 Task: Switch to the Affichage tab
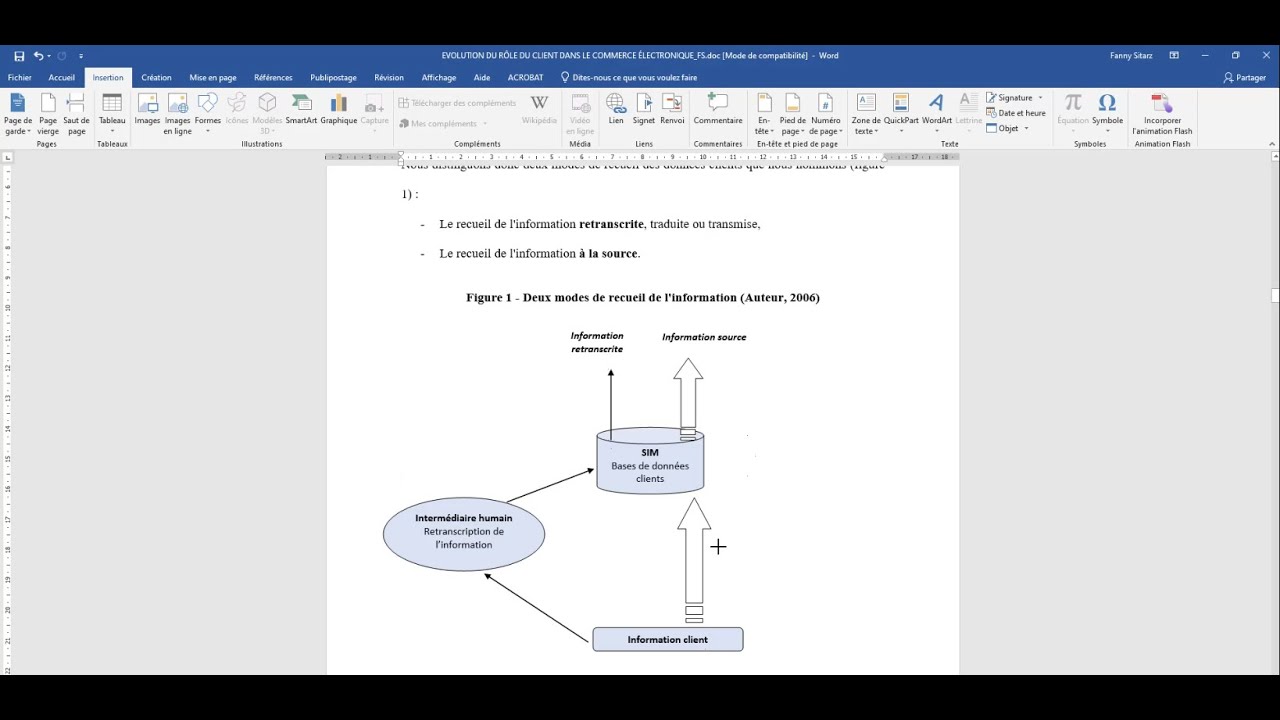click(439, 78)
